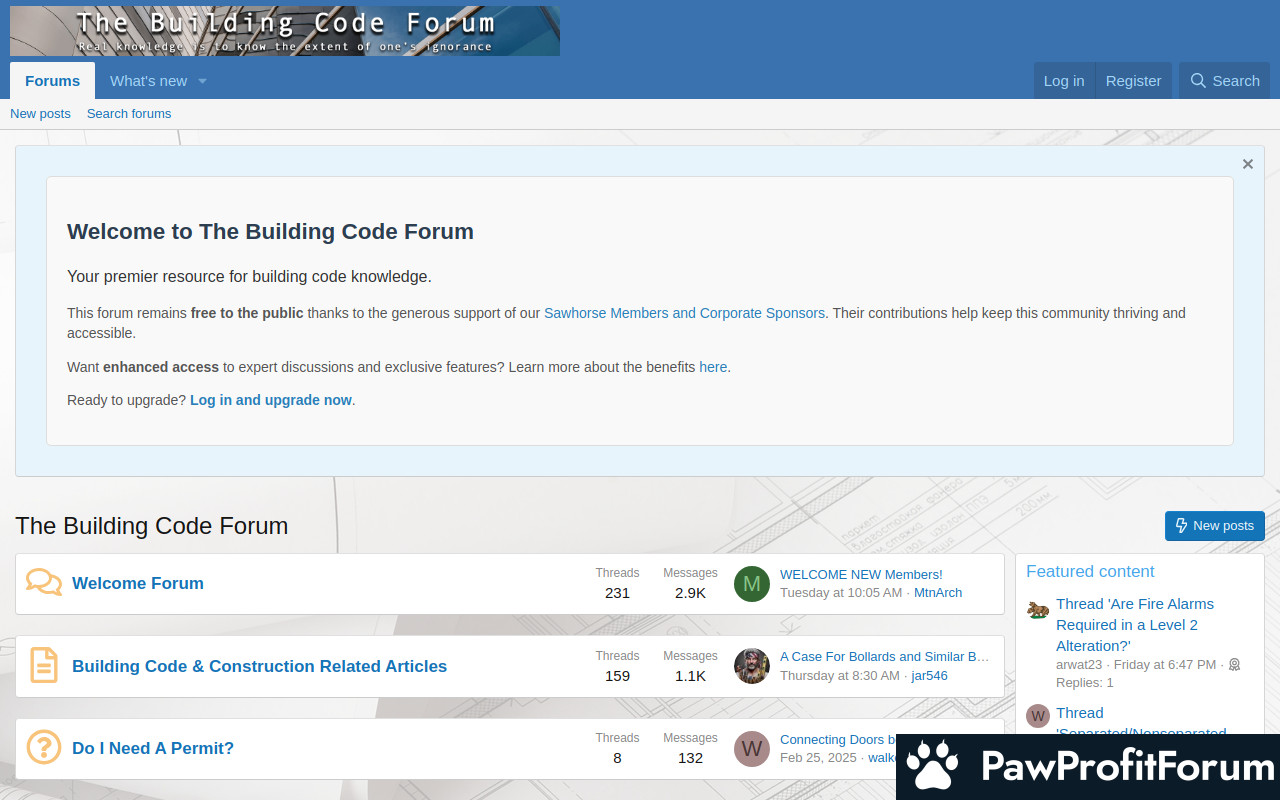
Task: Open MtnArch user profile
Action: [938, 593]
